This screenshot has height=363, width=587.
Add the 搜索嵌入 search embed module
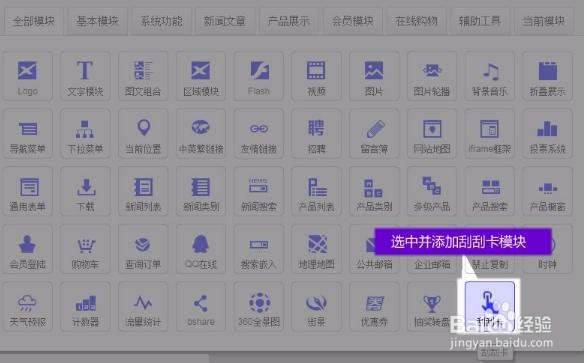tap(259, 249)
